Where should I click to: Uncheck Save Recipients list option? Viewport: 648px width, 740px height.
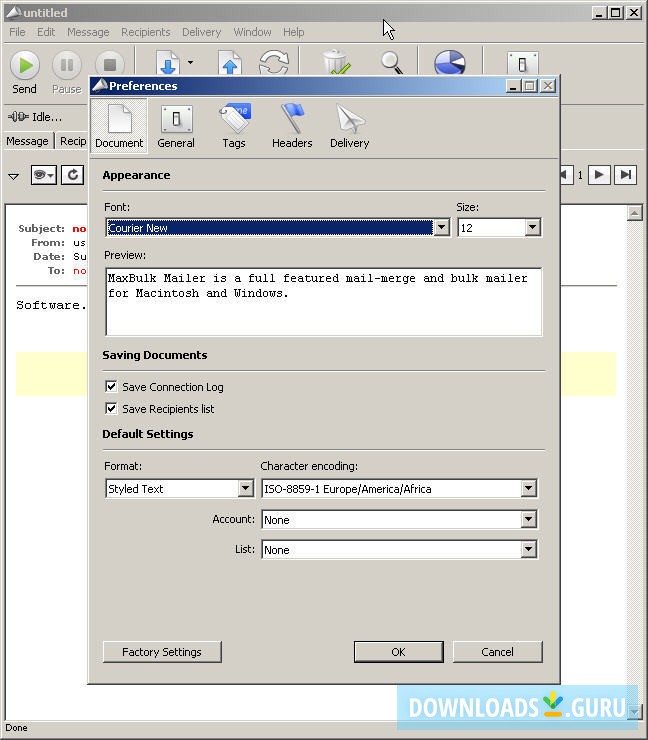coord(111,408)
